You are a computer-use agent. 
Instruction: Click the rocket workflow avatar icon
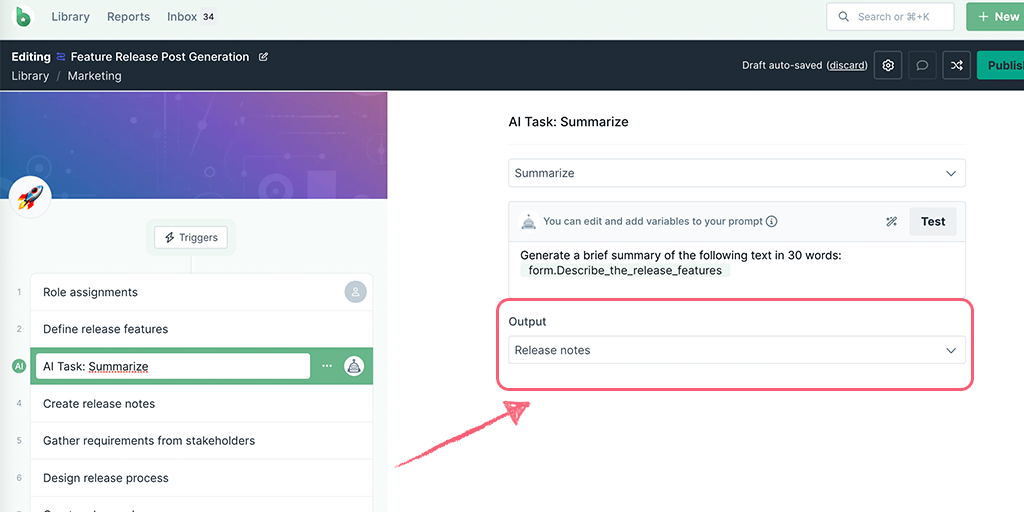pos(29,197)
